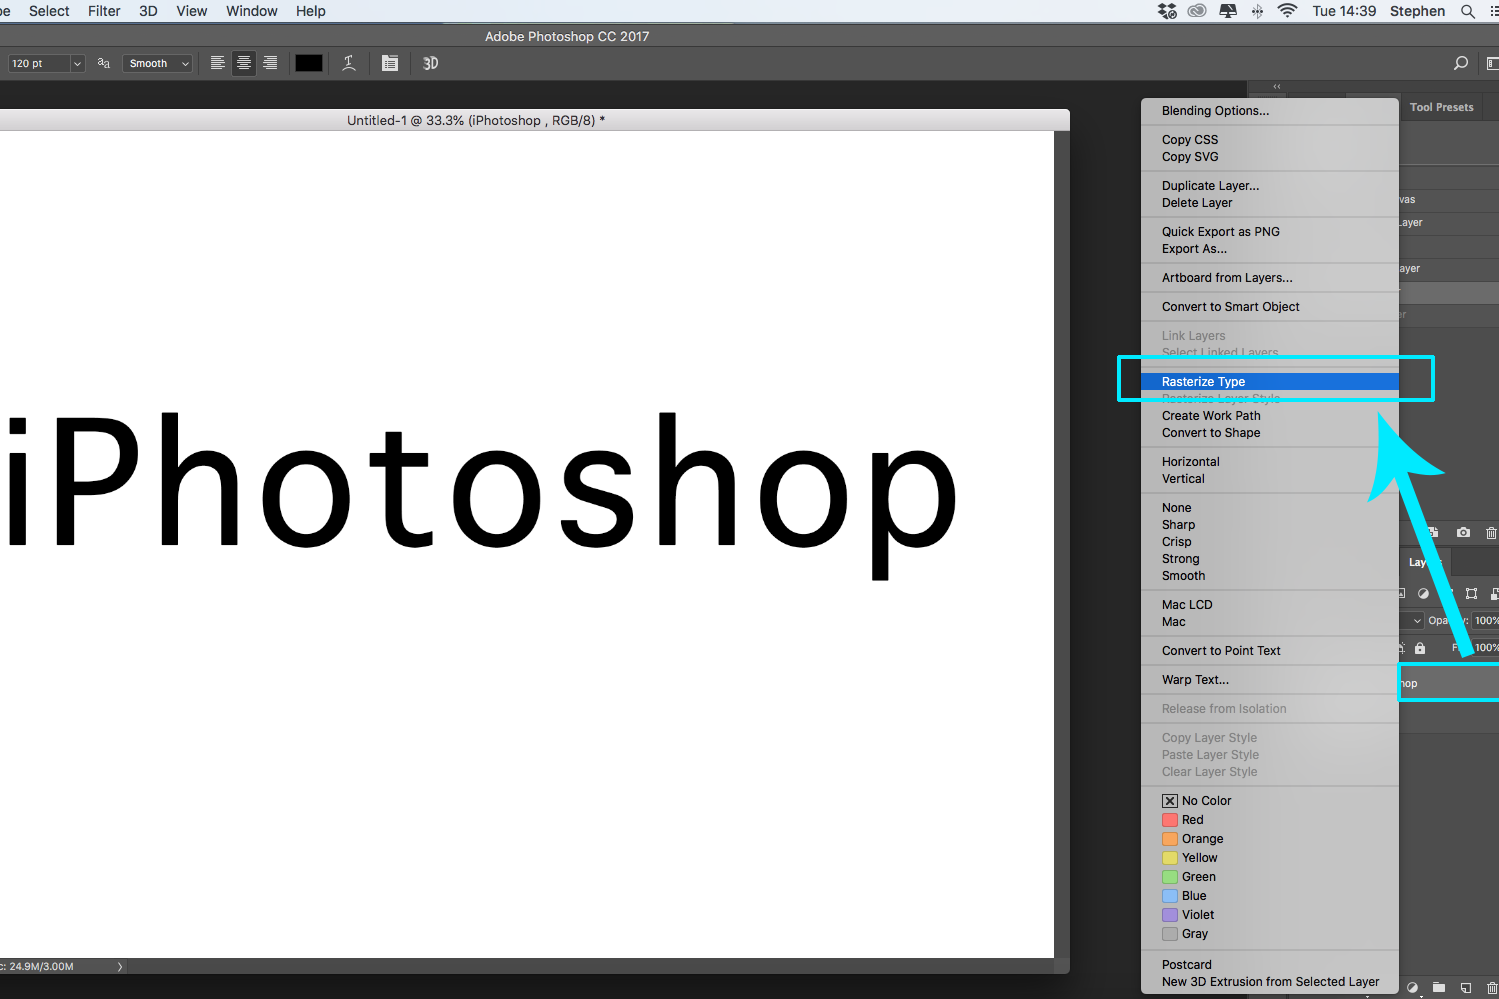Click the 3D button in options bar

pos(430,63)
